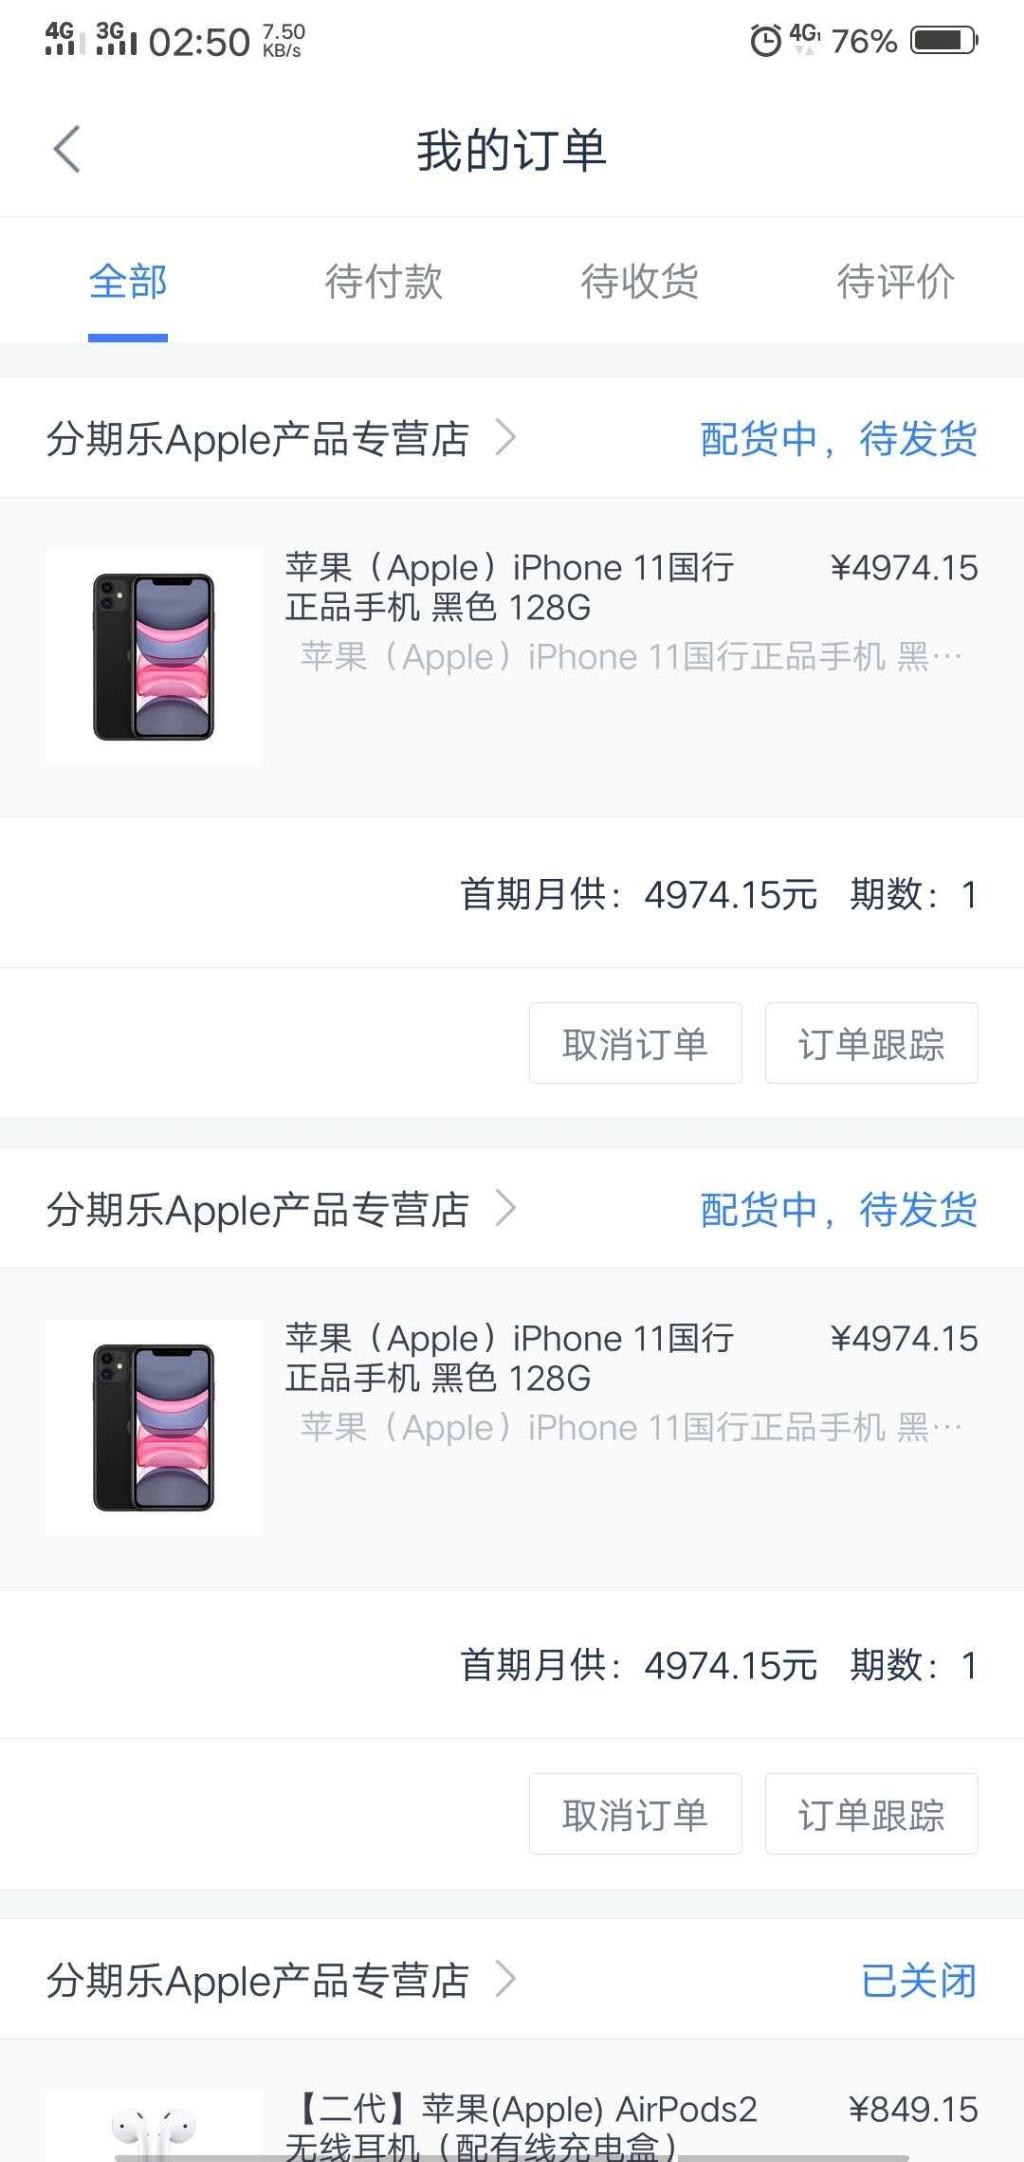Open second iPhone 11 product thumbnail
Image resolution: width=1024 pixels, height=2162 pixels.
154,1427
